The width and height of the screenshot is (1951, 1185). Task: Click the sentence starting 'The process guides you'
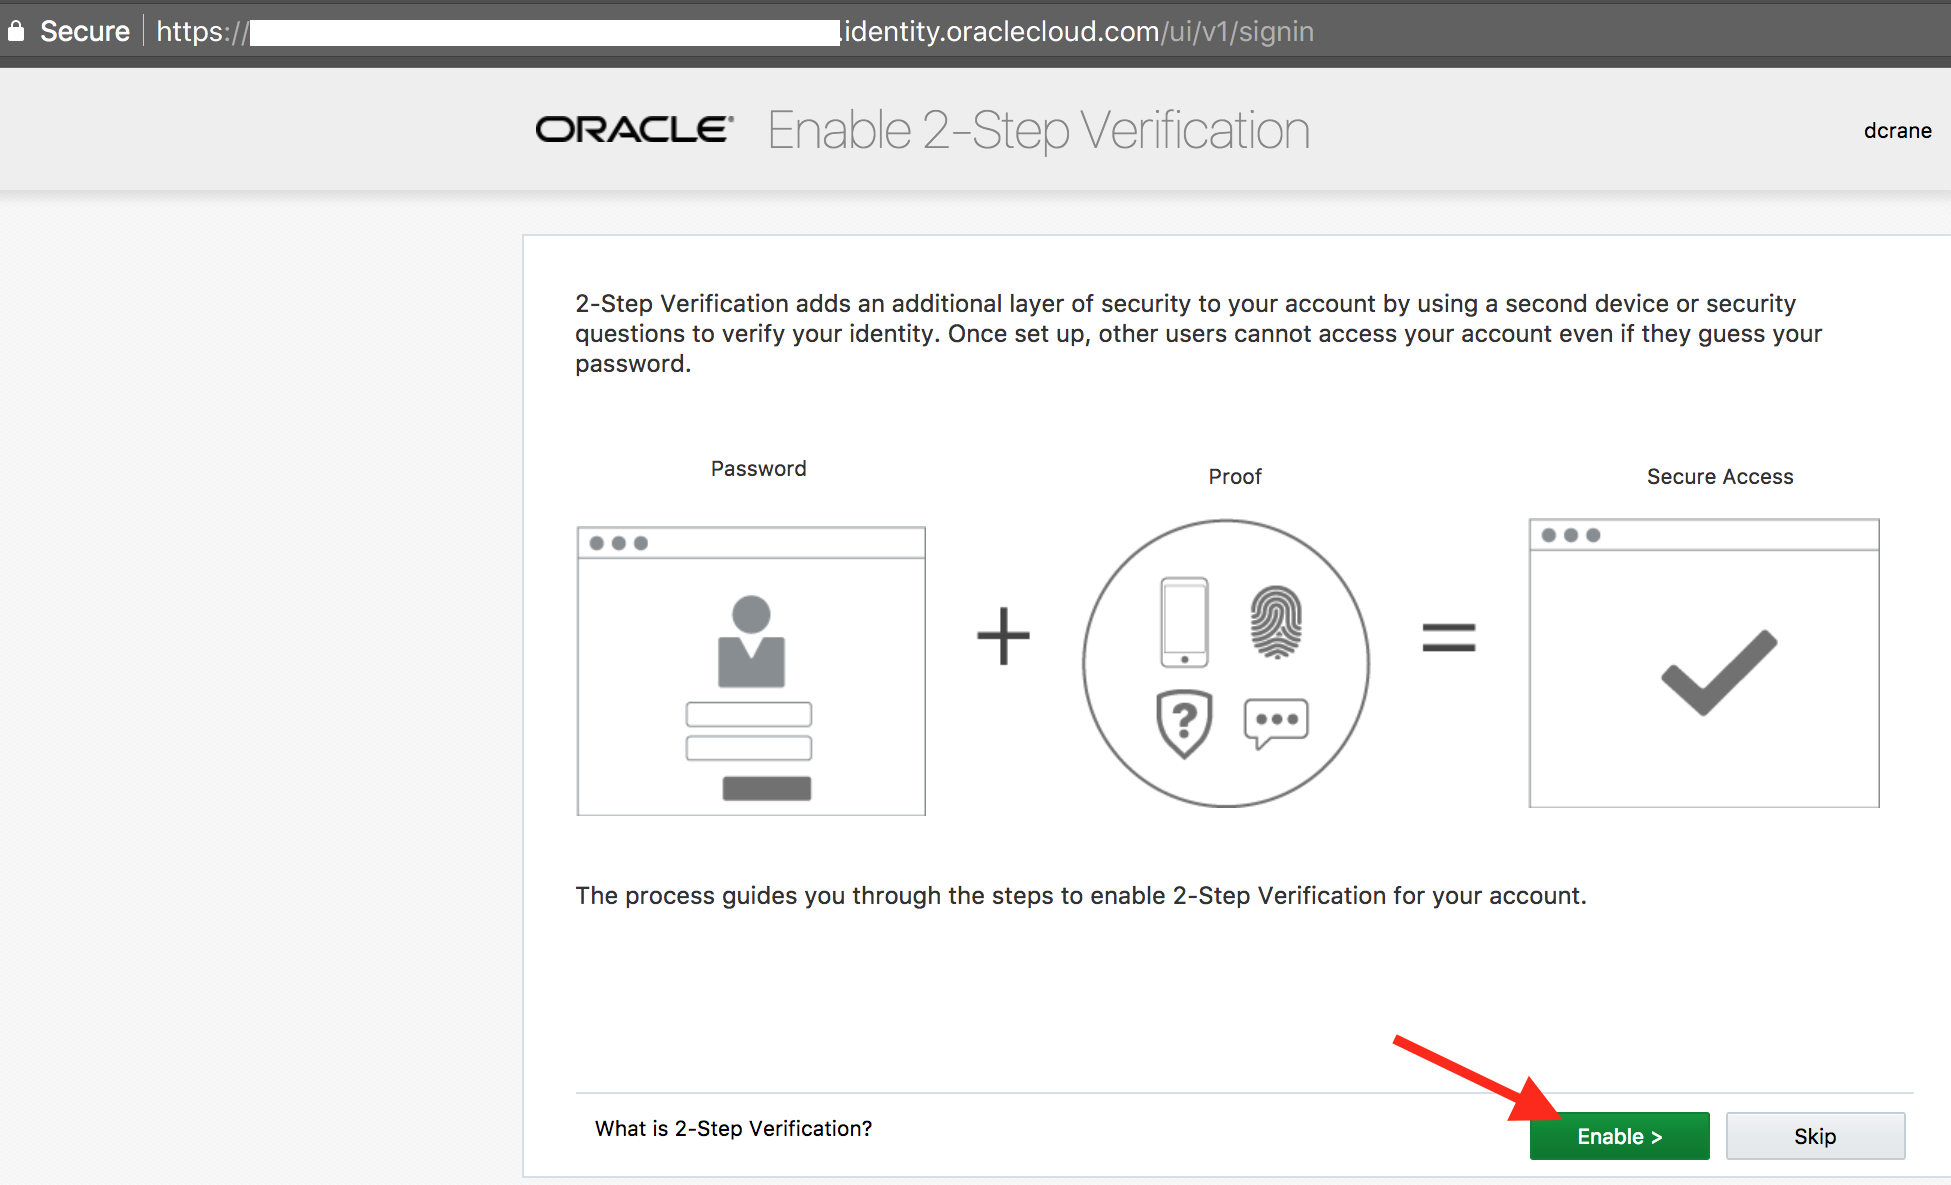(x=1081, y=896)
